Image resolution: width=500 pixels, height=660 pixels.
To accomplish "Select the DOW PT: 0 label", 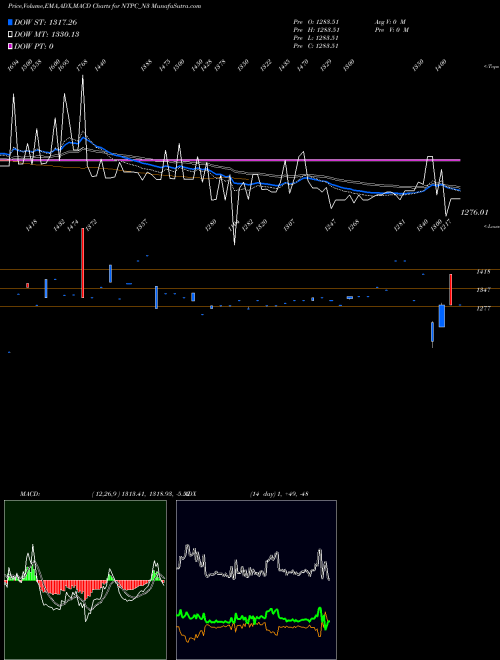I will (33, 46).
